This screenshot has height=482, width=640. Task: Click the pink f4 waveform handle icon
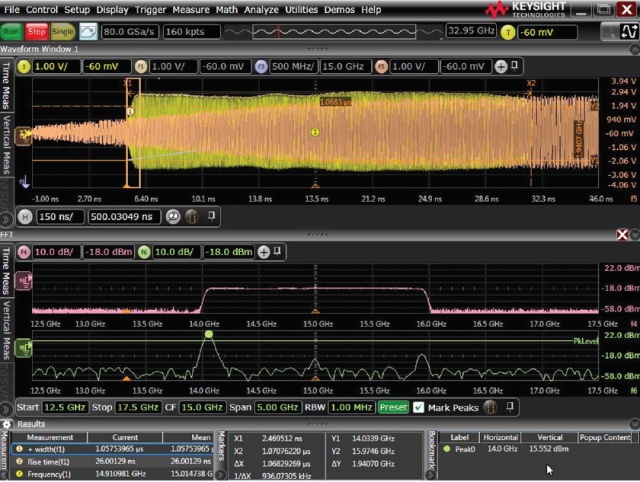[x=23, y=281]
